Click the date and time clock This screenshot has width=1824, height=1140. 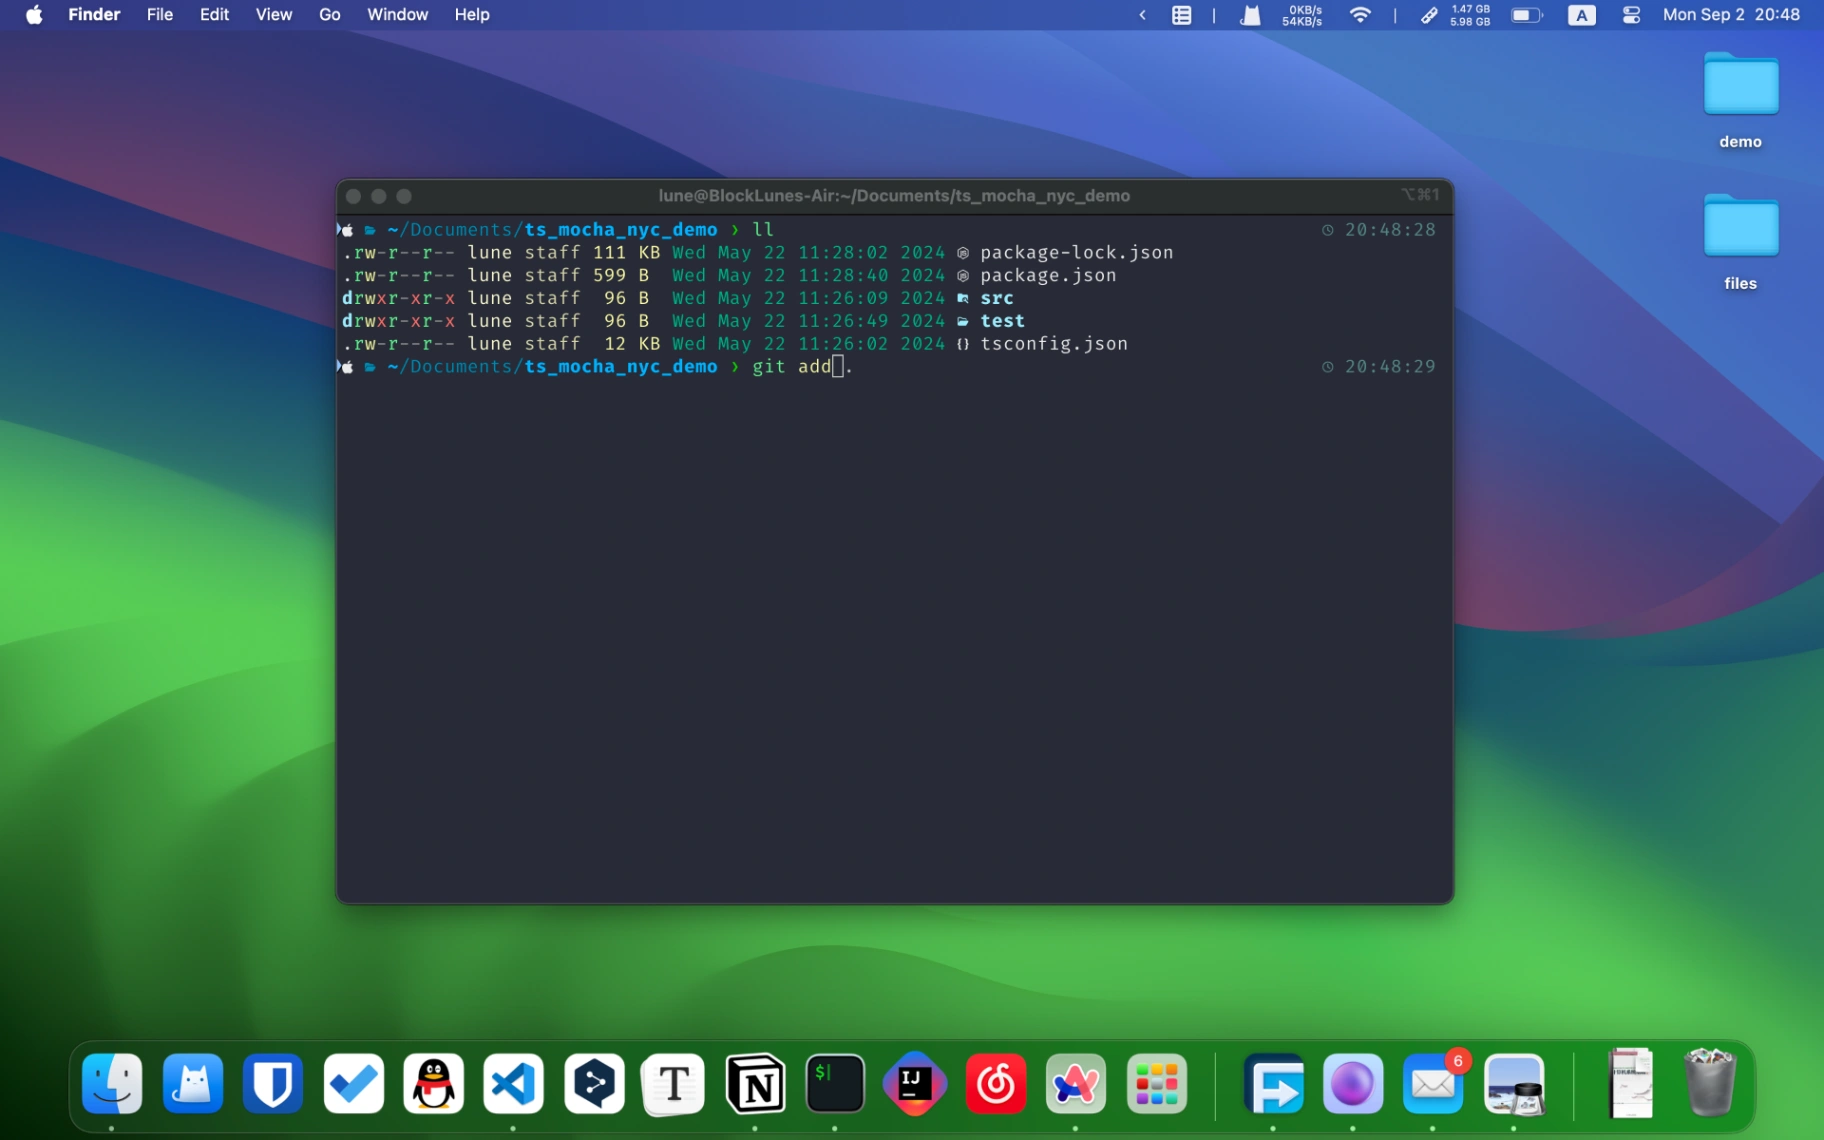pyautogui.click(x=1731, y=15)
